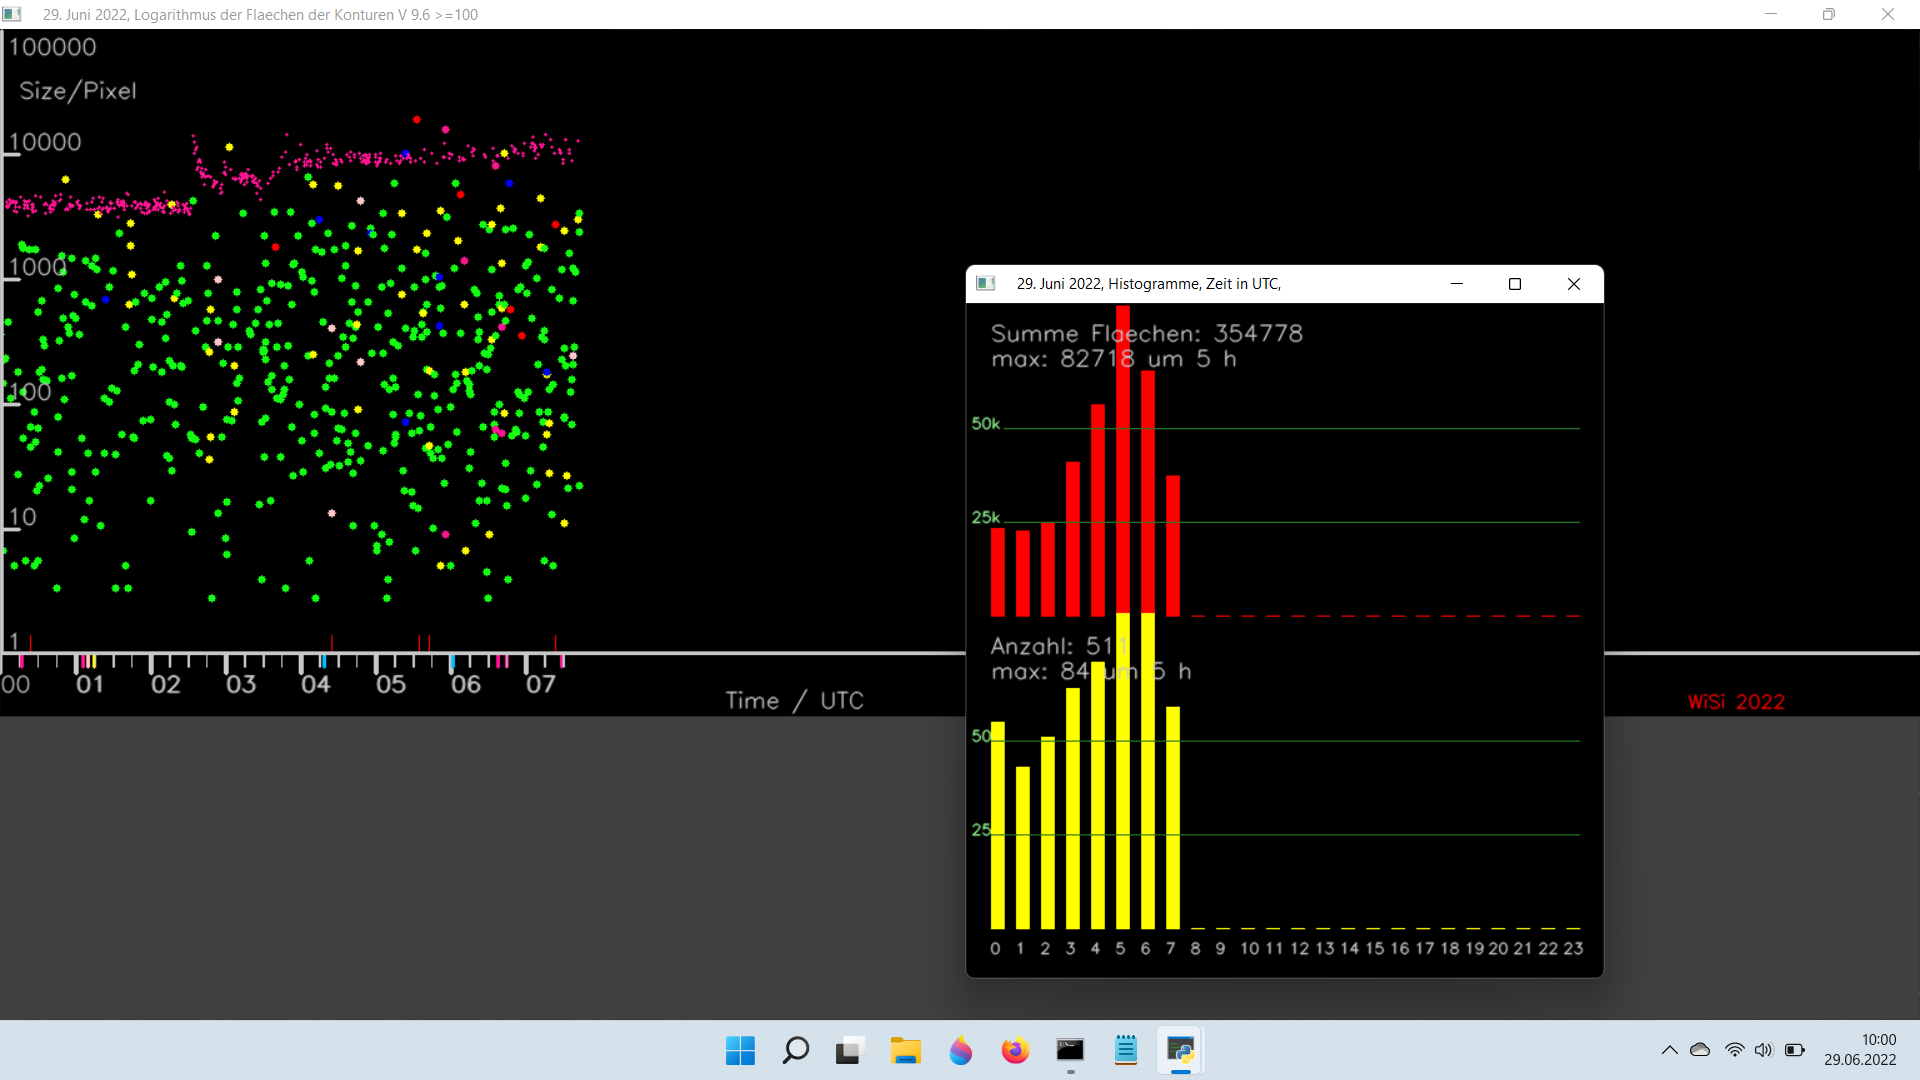This screenshot has height=1080, width=1920.
Task: Click hour label 18 on histogram axis
Action: 1450,948
